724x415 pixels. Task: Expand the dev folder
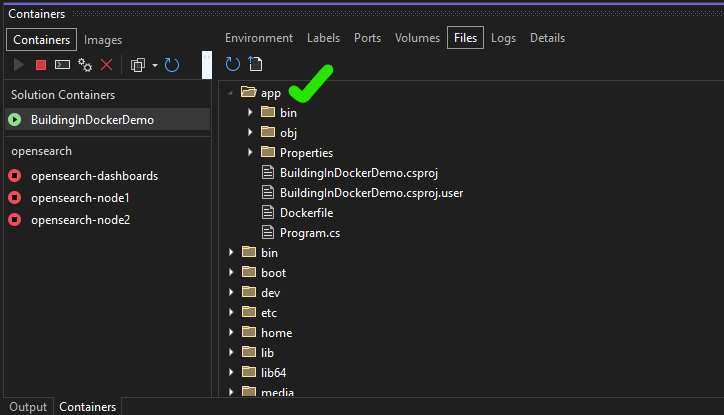click(x=231, y=292)
